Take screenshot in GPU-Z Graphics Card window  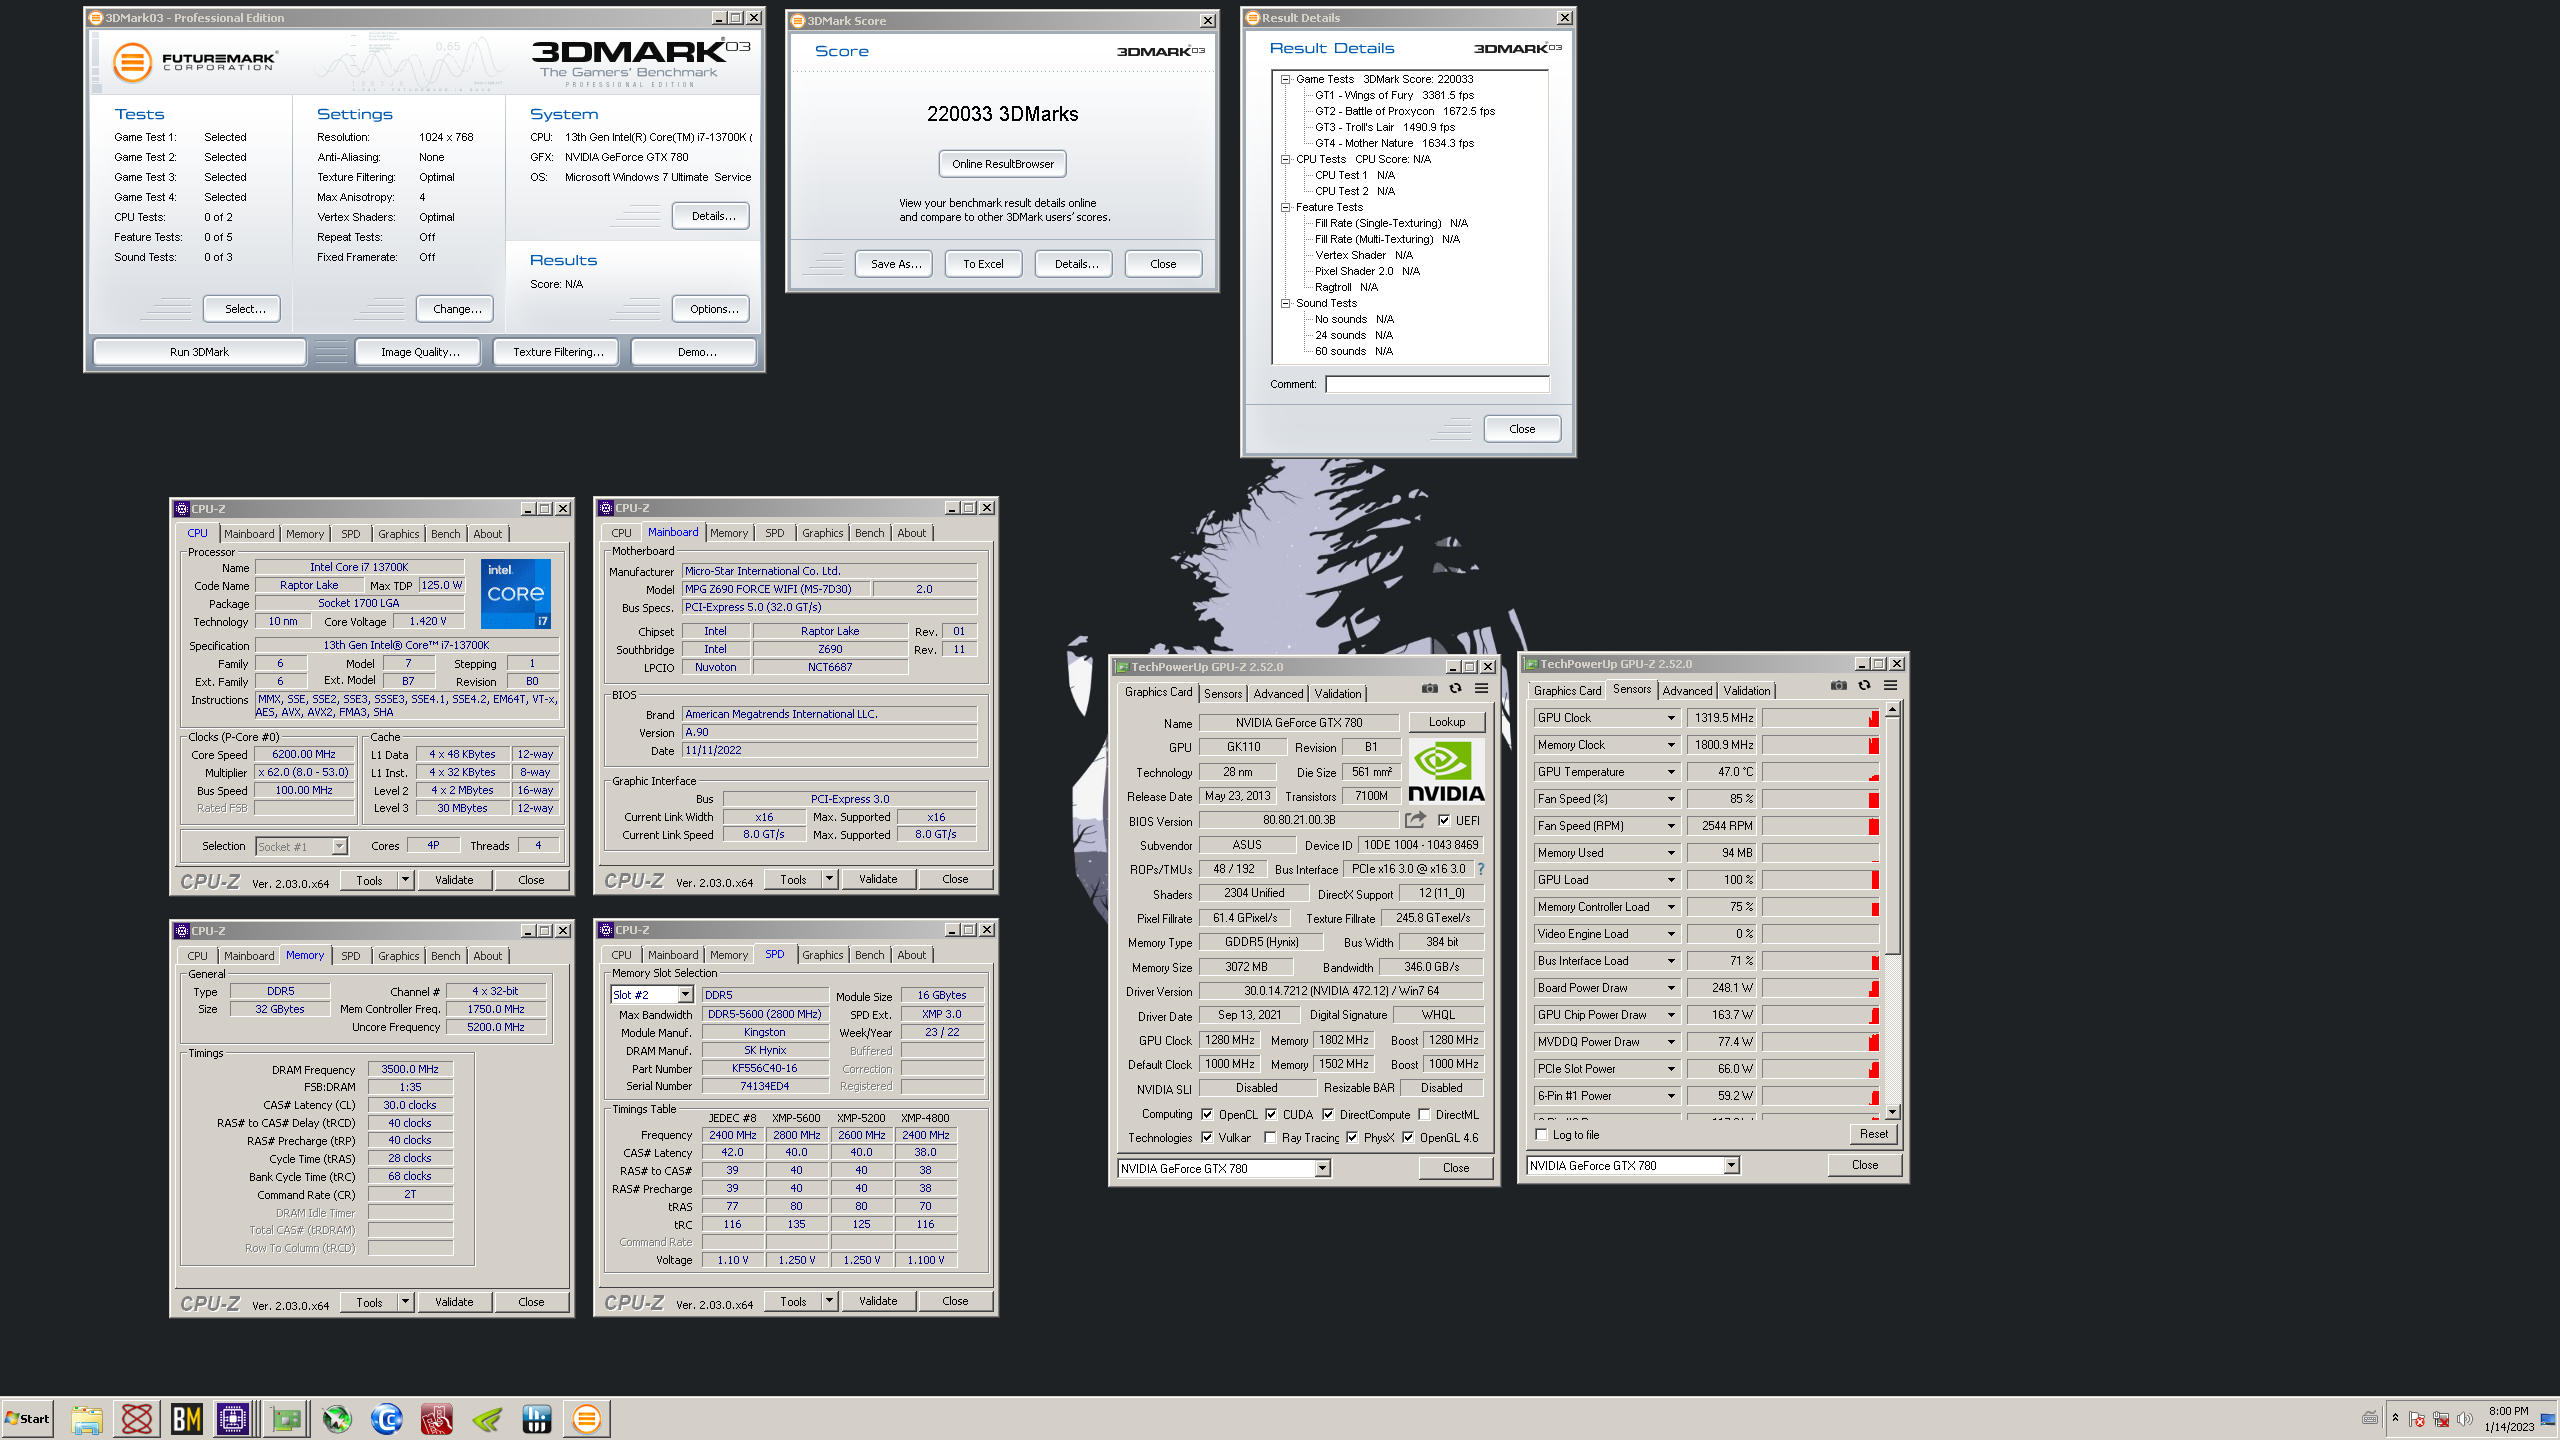click(x=1430, y=688)
